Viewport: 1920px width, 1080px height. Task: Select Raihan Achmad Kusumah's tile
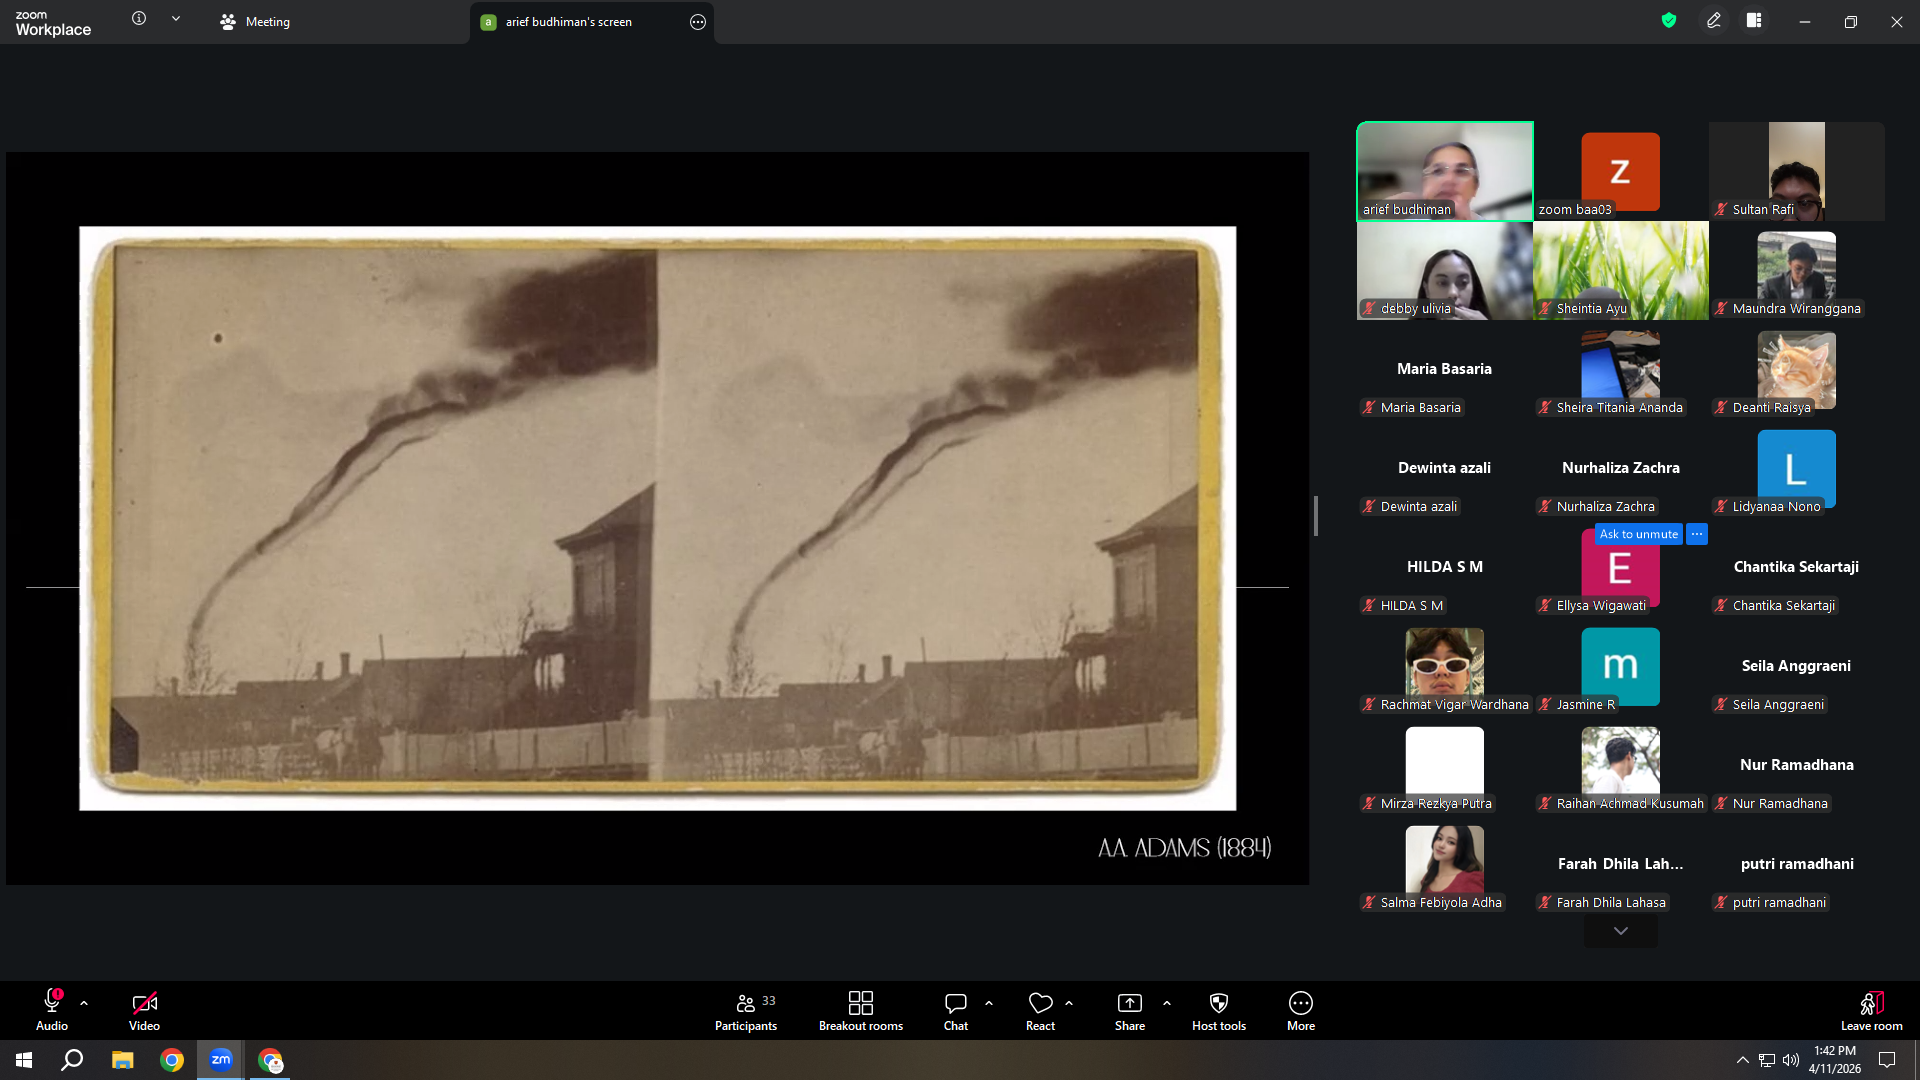click(1621, 765)
